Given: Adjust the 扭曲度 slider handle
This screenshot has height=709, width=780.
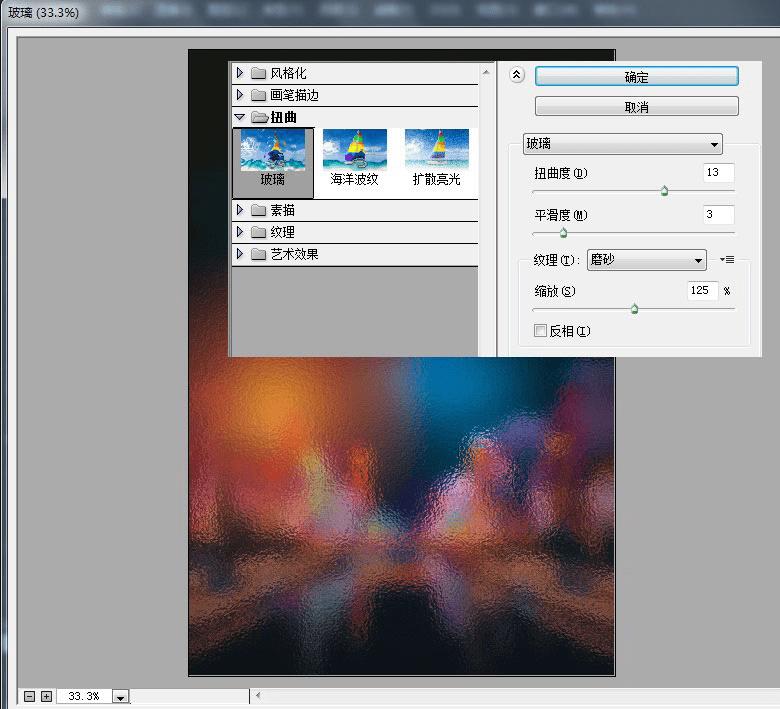Looking at the screenshot, I should pyautogui.click(x=664, y=191).
